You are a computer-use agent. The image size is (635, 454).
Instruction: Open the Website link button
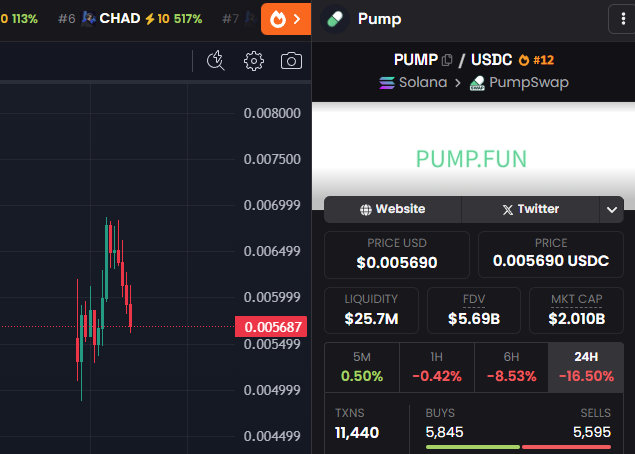tap(392, 209)
